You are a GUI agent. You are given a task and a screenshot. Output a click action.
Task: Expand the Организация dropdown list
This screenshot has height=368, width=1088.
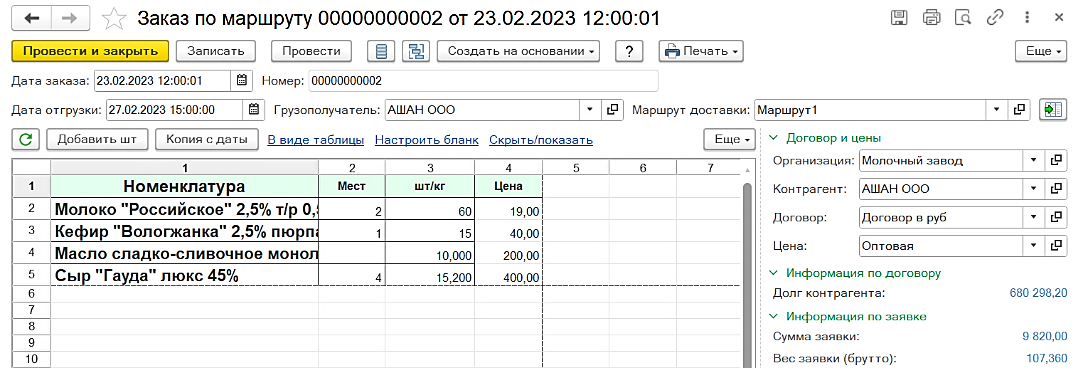[1033, 160]
